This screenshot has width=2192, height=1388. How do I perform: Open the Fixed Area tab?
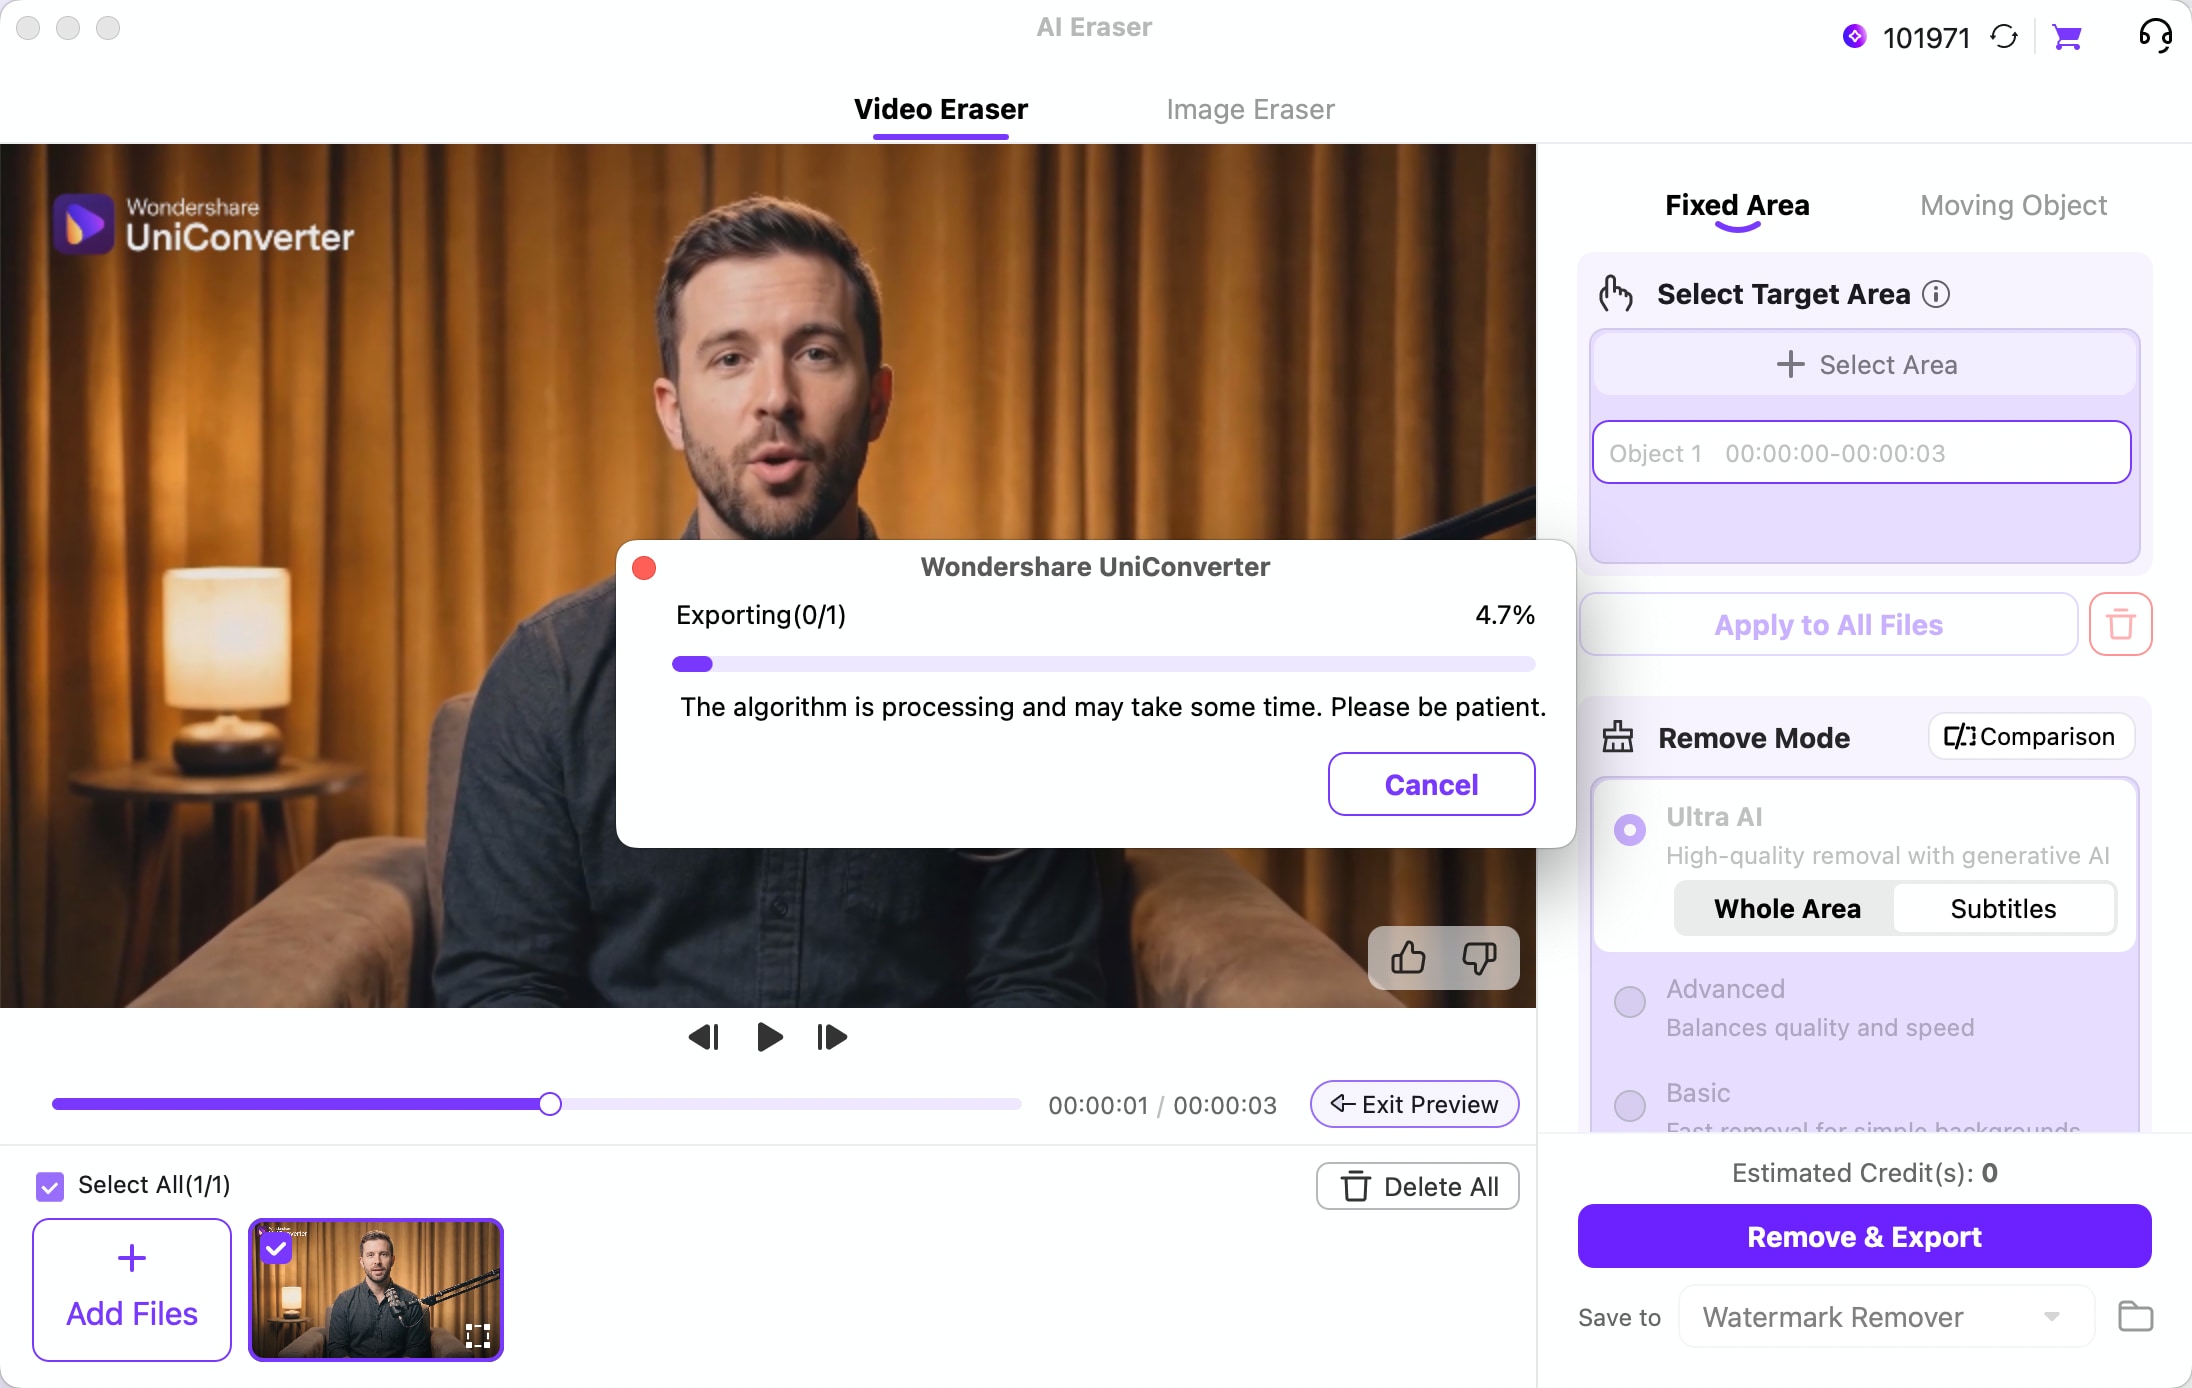[1737, 205]
